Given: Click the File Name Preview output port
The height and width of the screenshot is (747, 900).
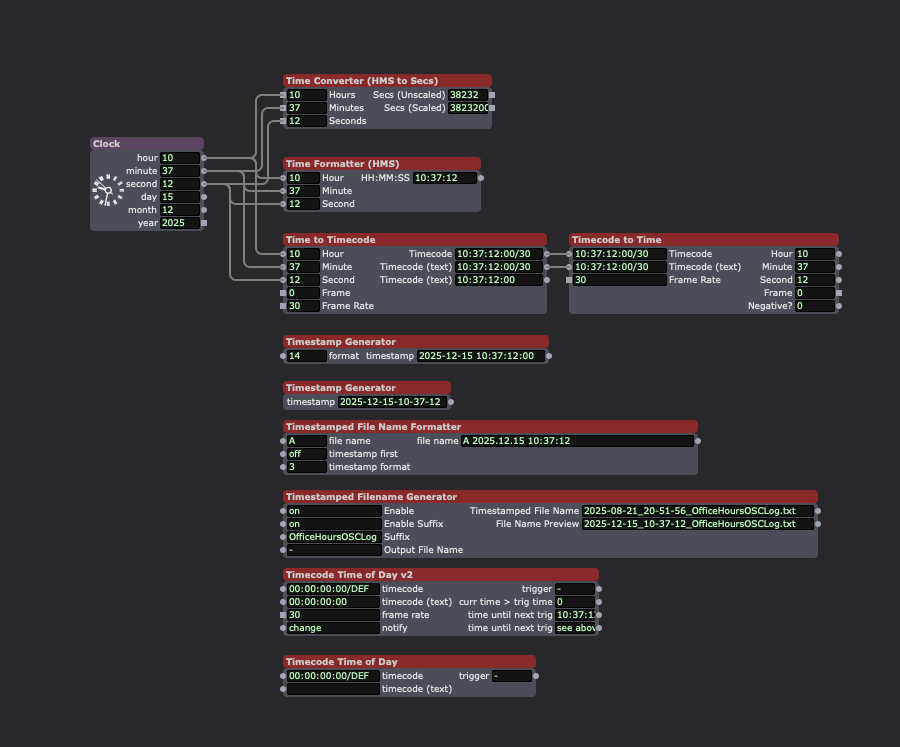Looking at the screenshot, I should (x=818, y=524).
